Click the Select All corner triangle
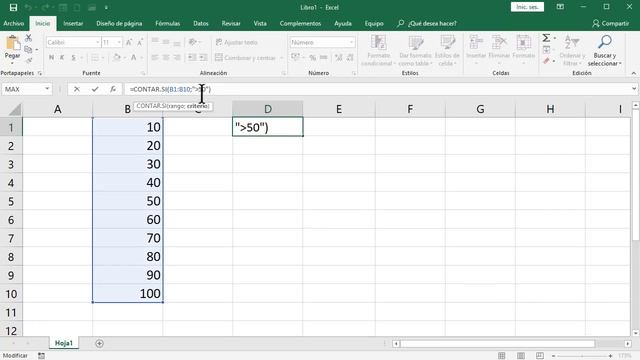This screenshot has width=640, height=360. pos(15,109)
